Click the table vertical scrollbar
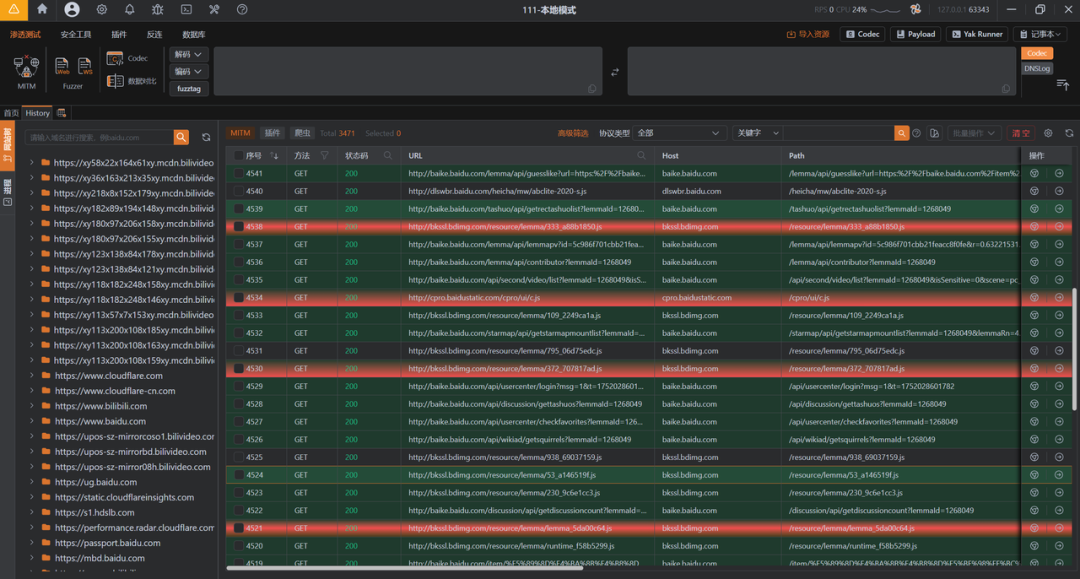The image size is (1080, 579). pos(1075,350)
